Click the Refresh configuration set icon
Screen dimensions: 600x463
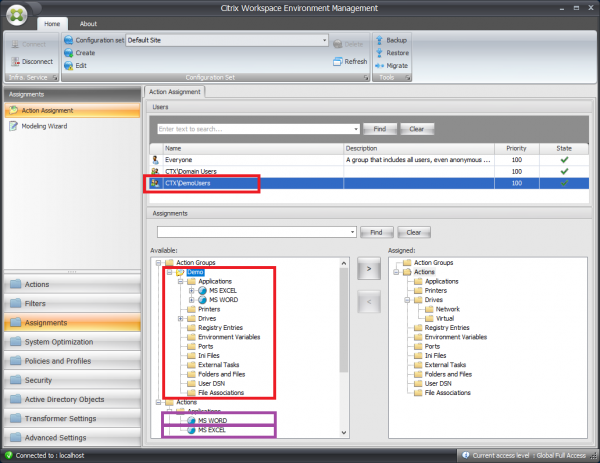[x=336, y=61]
